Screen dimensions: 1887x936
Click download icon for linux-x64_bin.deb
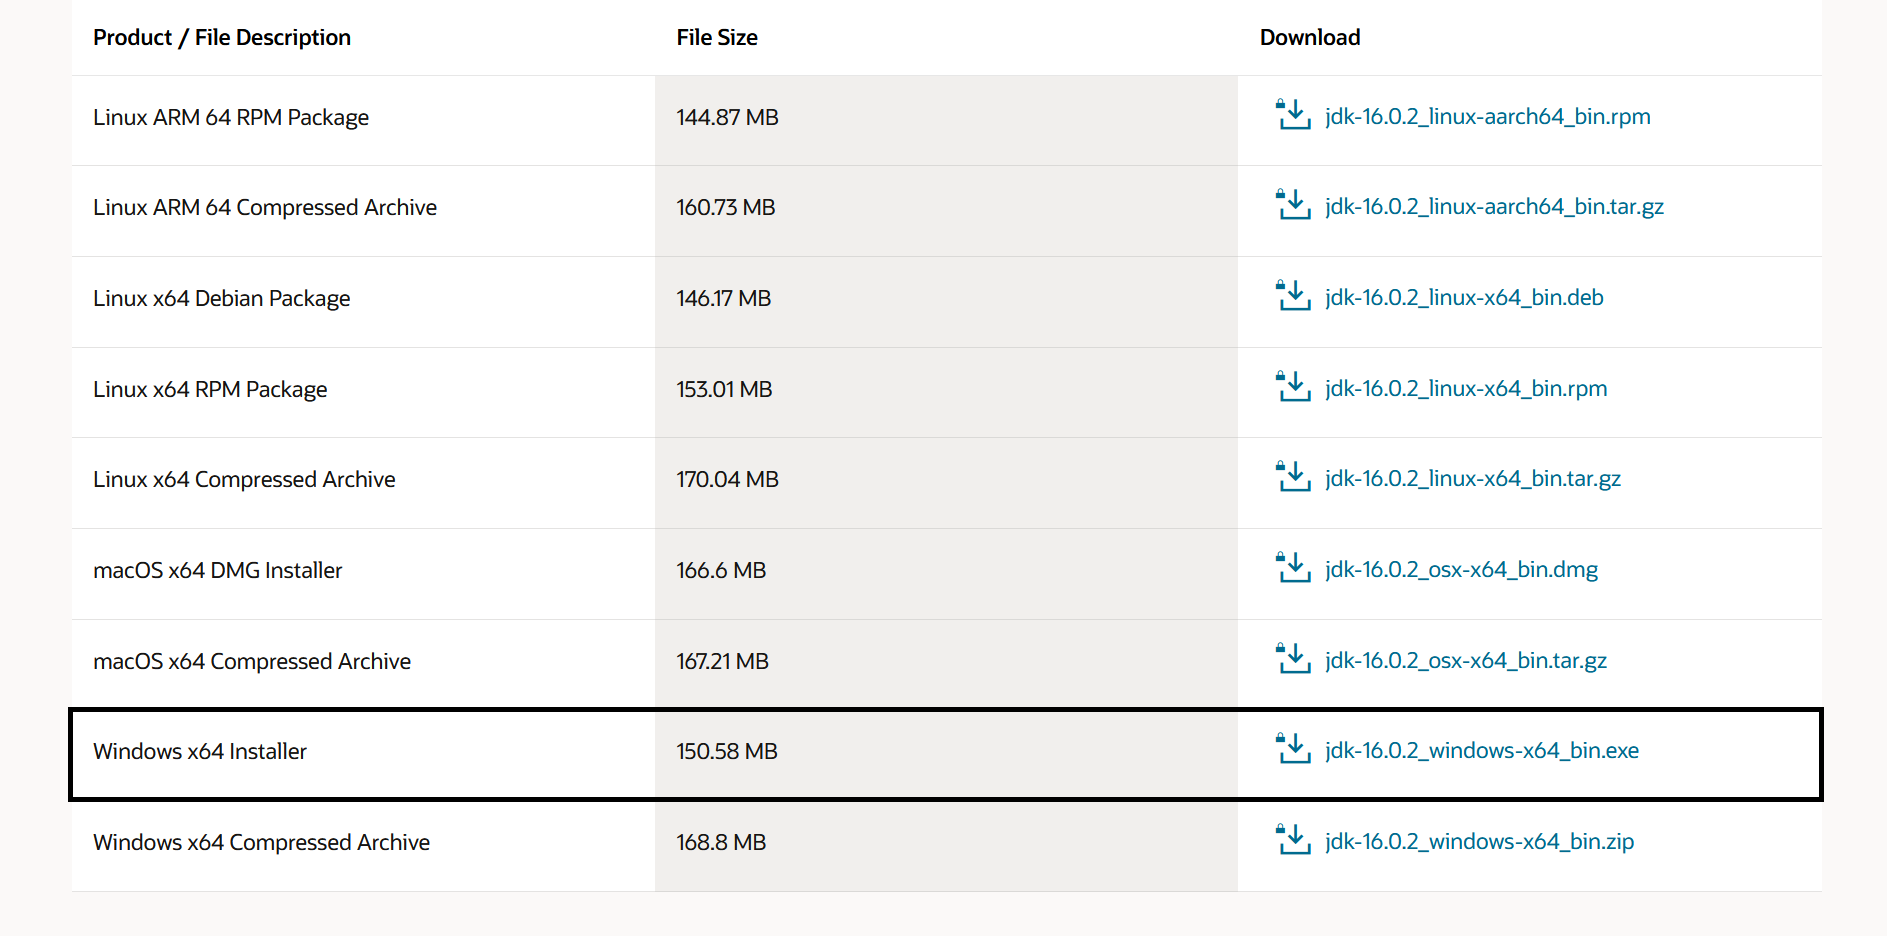tap(1293, 296)
